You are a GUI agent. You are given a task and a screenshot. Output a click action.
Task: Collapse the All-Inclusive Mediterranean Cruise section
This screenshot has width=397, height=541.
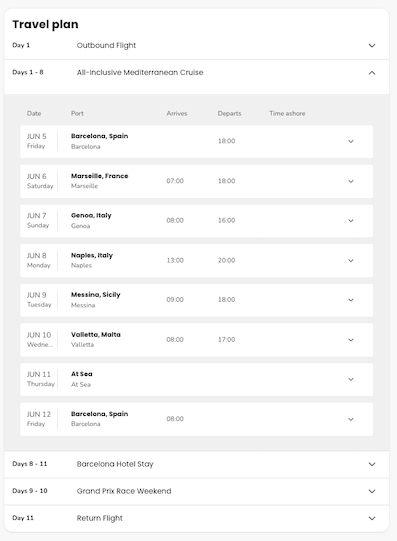click(372, 73)
